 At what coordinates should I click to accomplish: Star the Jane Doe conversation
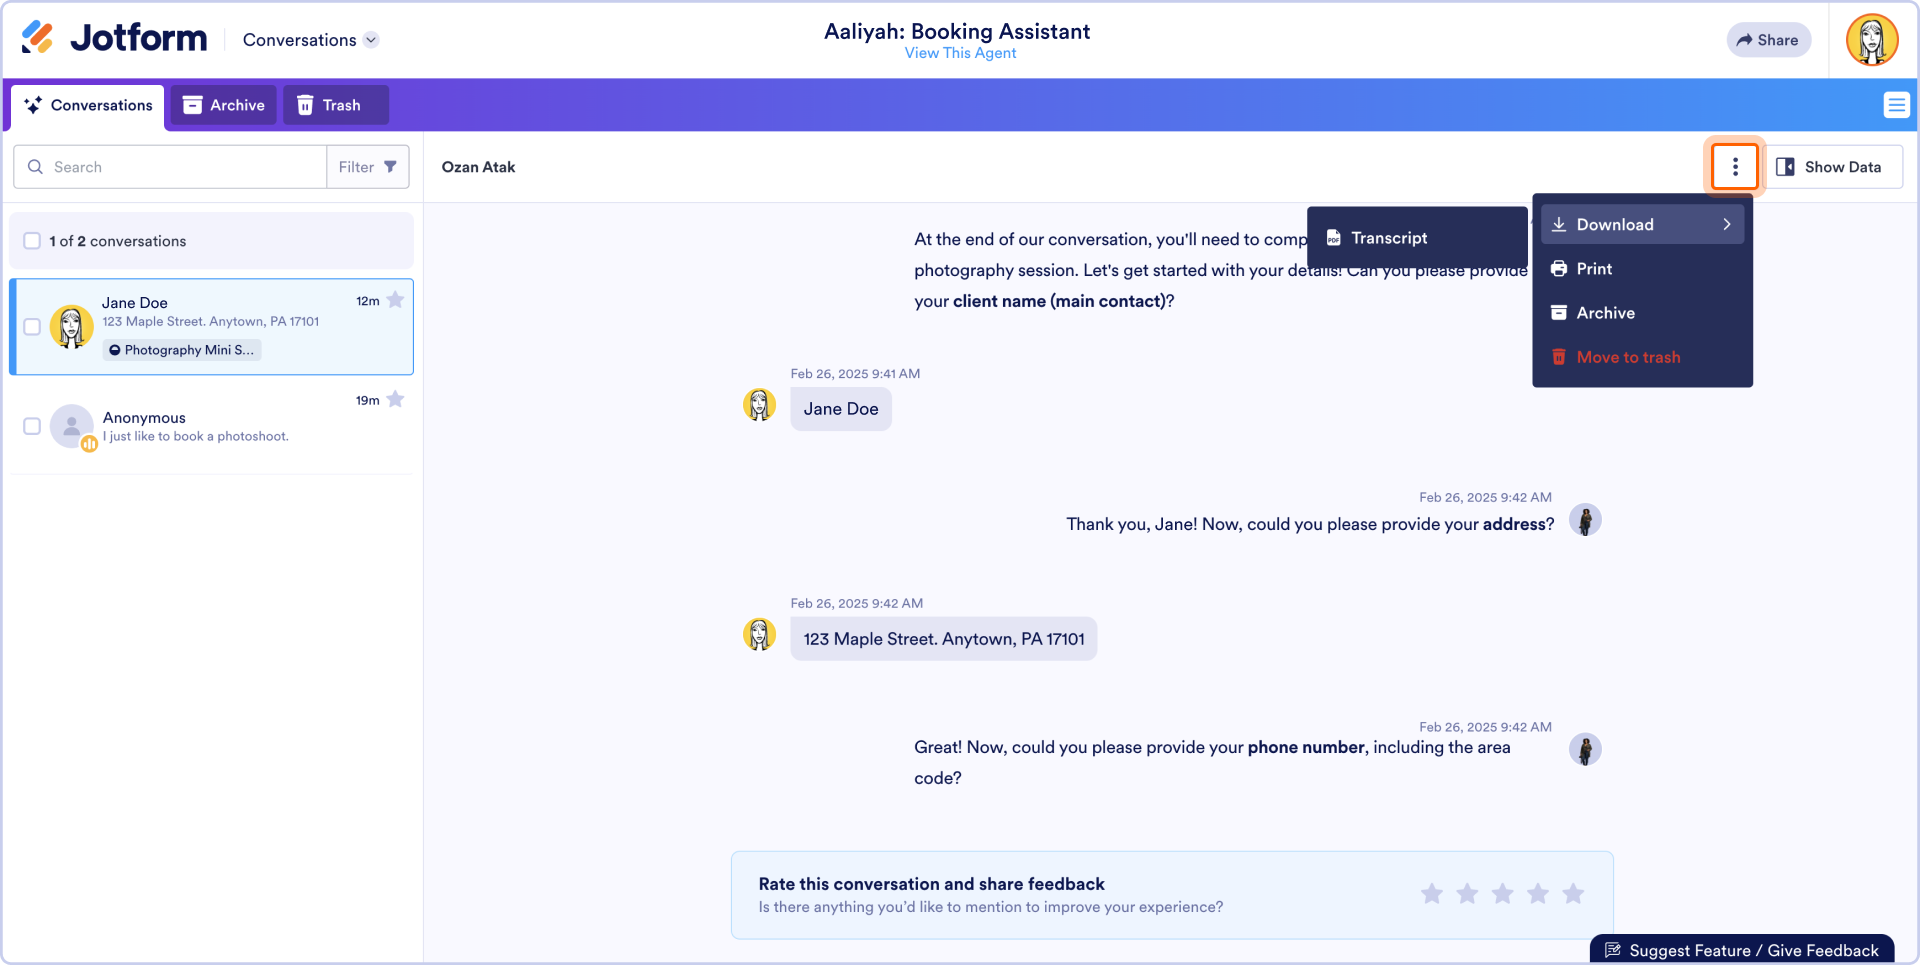pyautogui.click(x=396, y=300)
